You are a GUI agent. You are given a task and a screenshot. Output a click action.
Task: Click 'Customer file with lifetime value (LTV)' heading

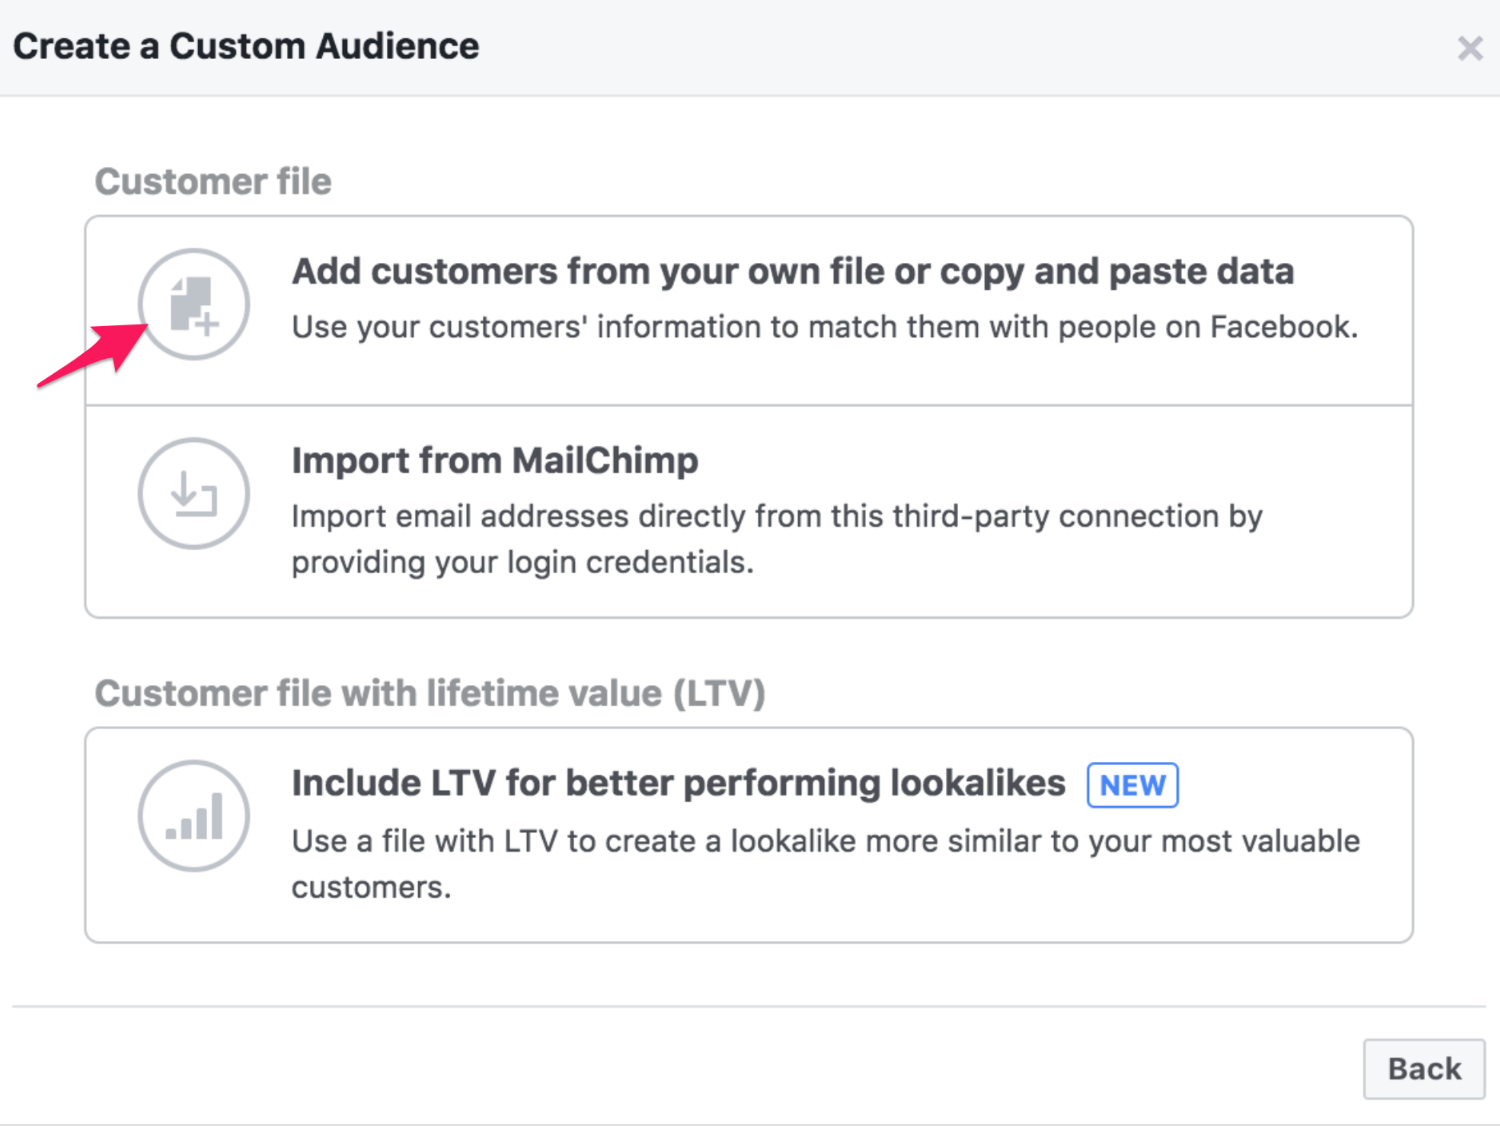430,693
